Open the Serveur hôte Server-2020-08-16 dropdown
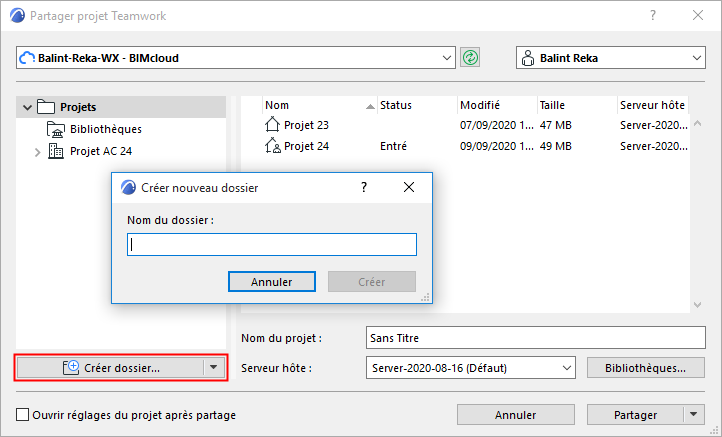Screen dimensions: 722x437 click(566, 368)
